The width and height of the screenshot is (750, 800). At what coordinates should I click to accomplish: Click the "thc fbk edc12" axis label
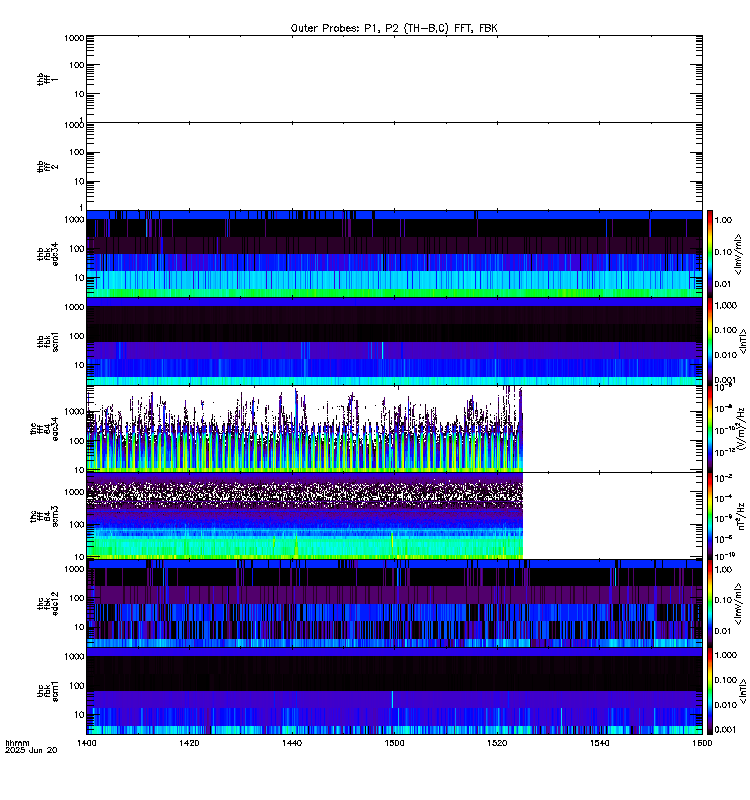47,604
